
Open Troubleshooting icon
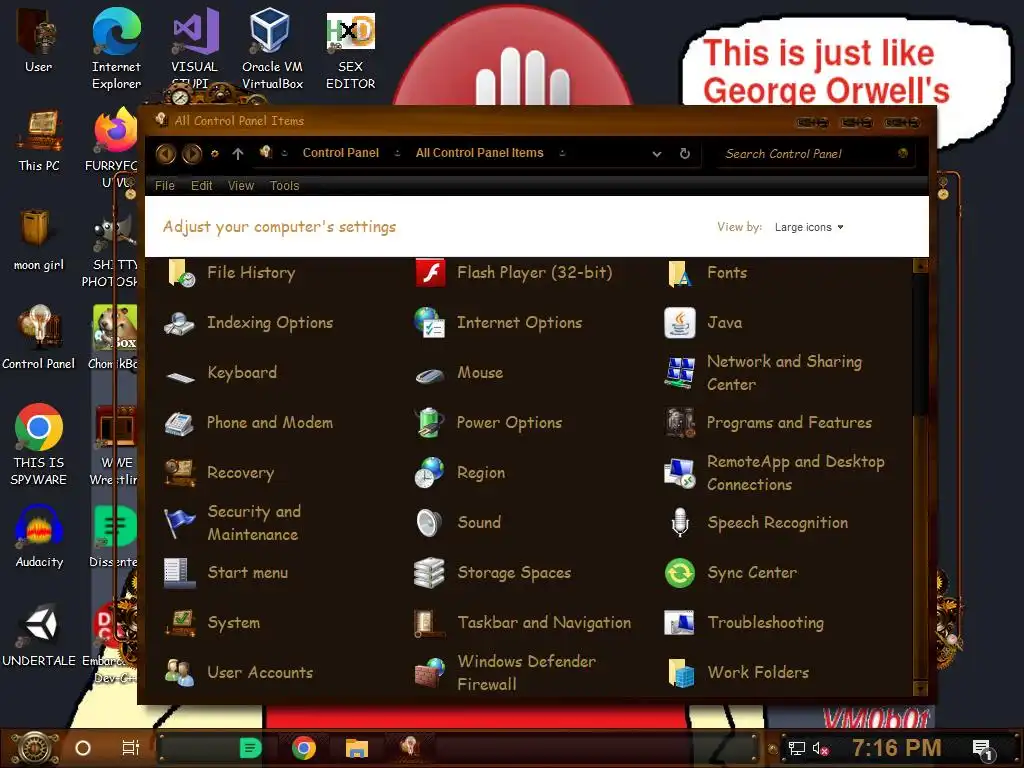pyautogui.click(x=680, y=623)
